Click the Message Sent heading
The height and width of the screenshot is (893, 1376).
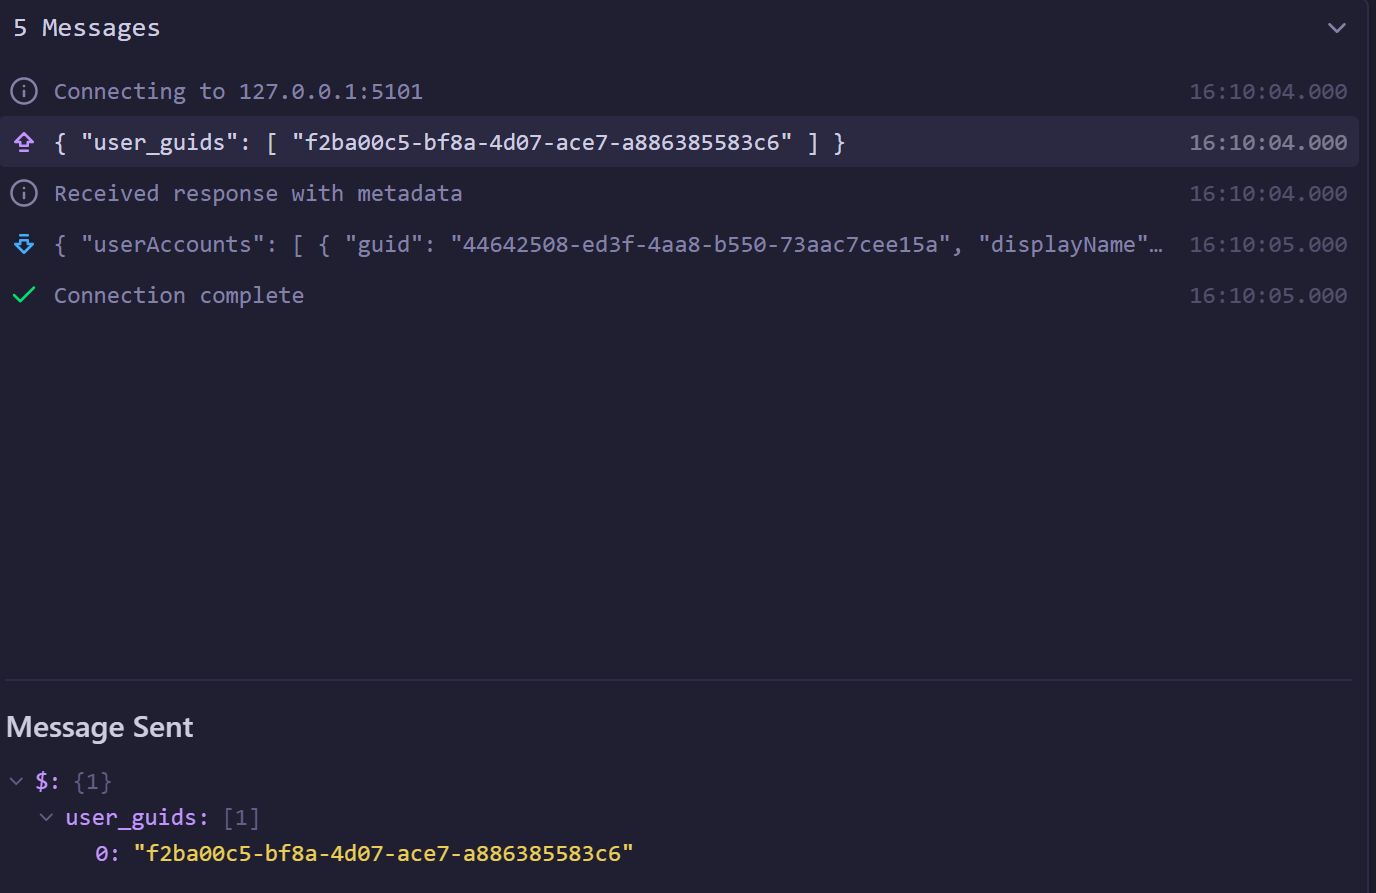tap(100, 727)
